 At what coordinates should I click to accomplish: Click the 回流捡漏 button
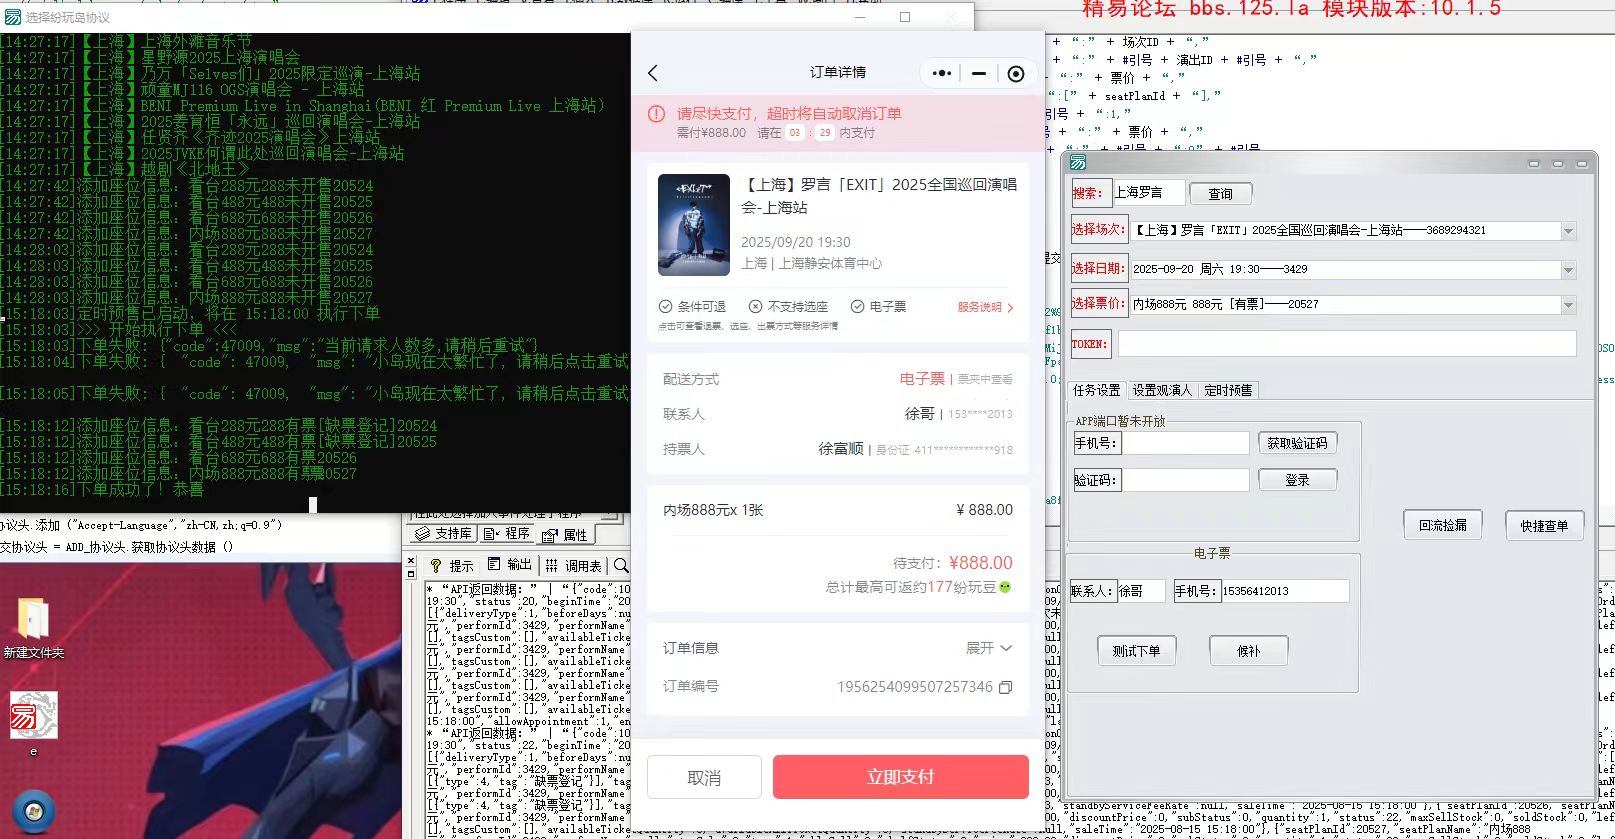(x=1443, y=525)
